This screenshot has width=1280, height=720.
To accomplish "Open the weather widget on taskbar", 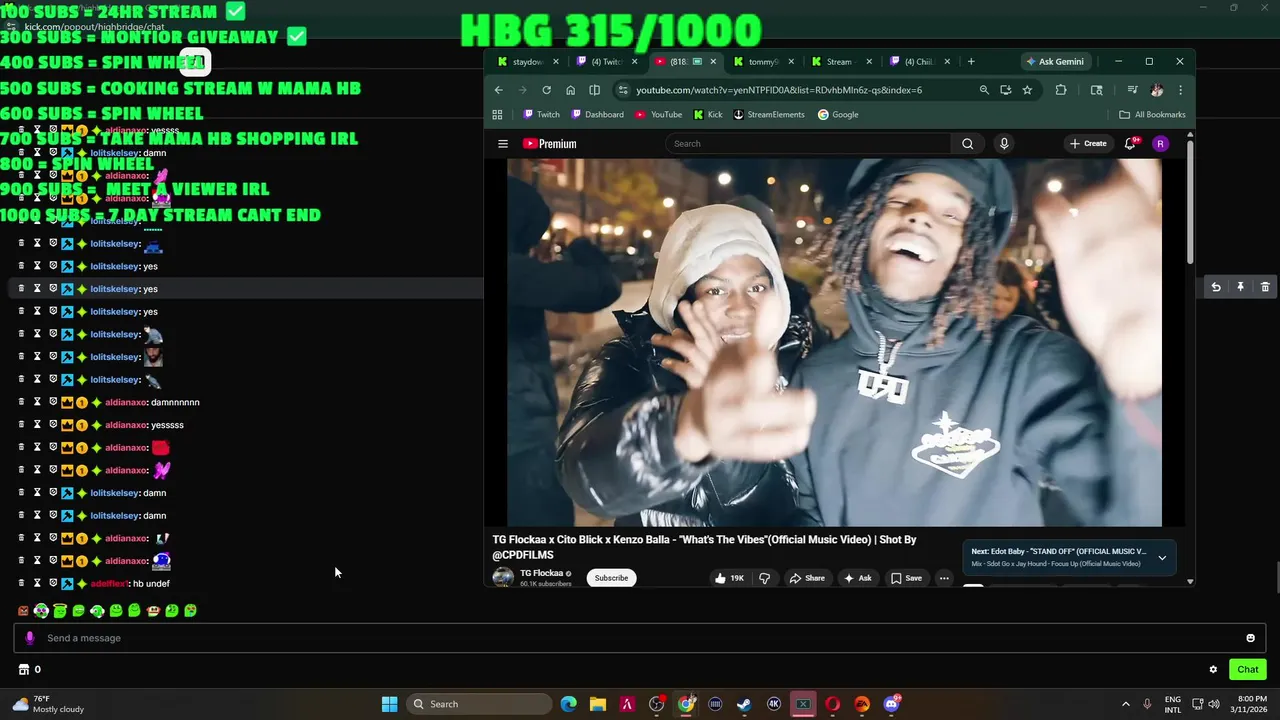I will tap(47, 704).
